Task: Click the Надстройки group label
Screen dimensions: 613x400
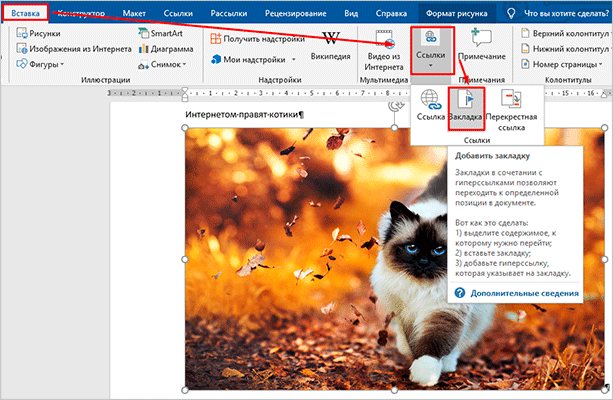Action: tap(280, 80)
